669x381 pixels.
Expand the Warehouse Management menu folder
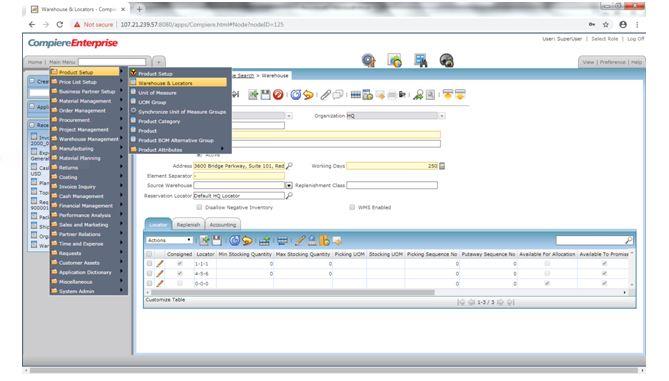[88, 139]
